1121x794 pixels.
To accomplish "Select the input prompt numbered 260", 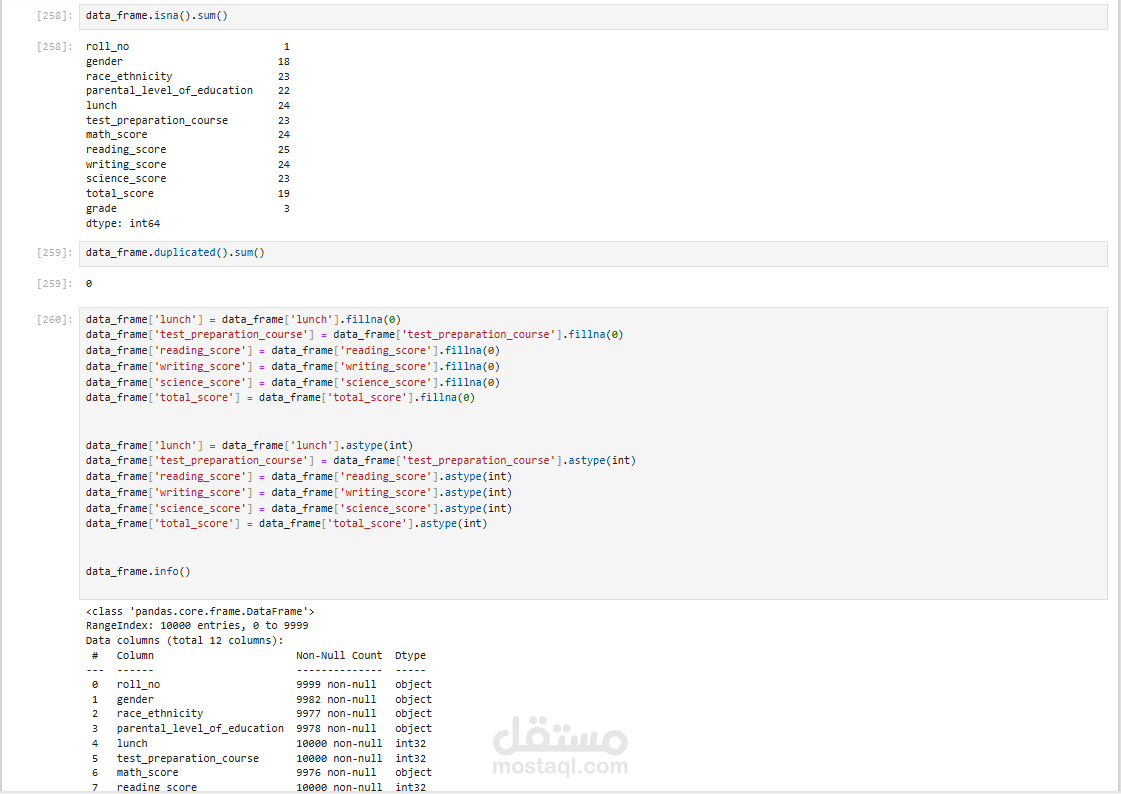I will click(54, 320).
